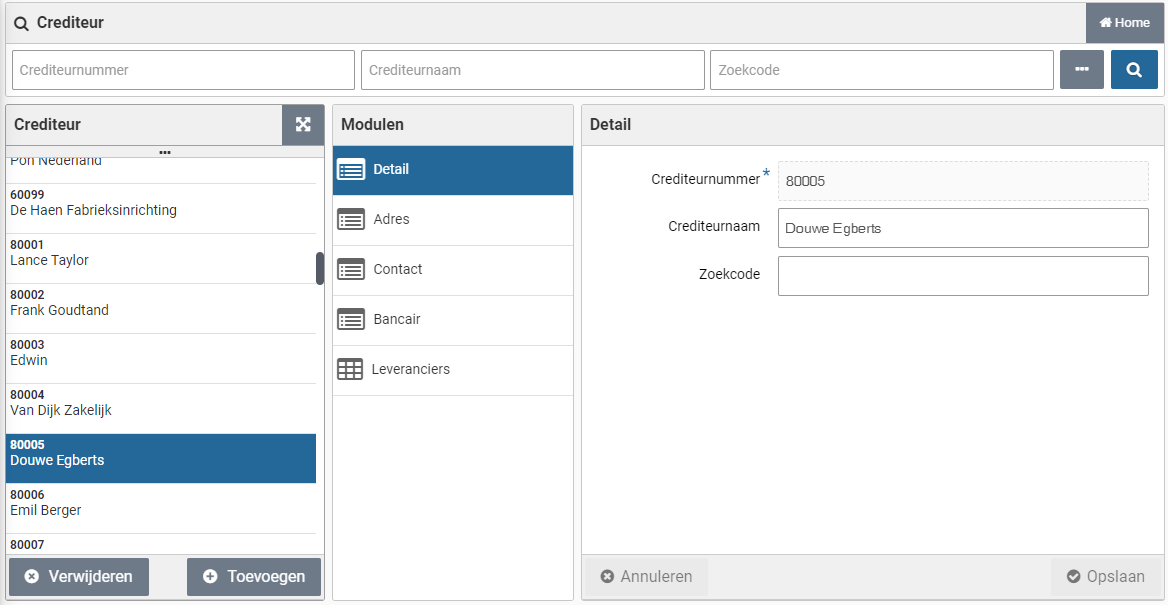Click the empty Zoekcode detail field
The height and width of the screenshot is (605, 1168).
pos(962,276)
